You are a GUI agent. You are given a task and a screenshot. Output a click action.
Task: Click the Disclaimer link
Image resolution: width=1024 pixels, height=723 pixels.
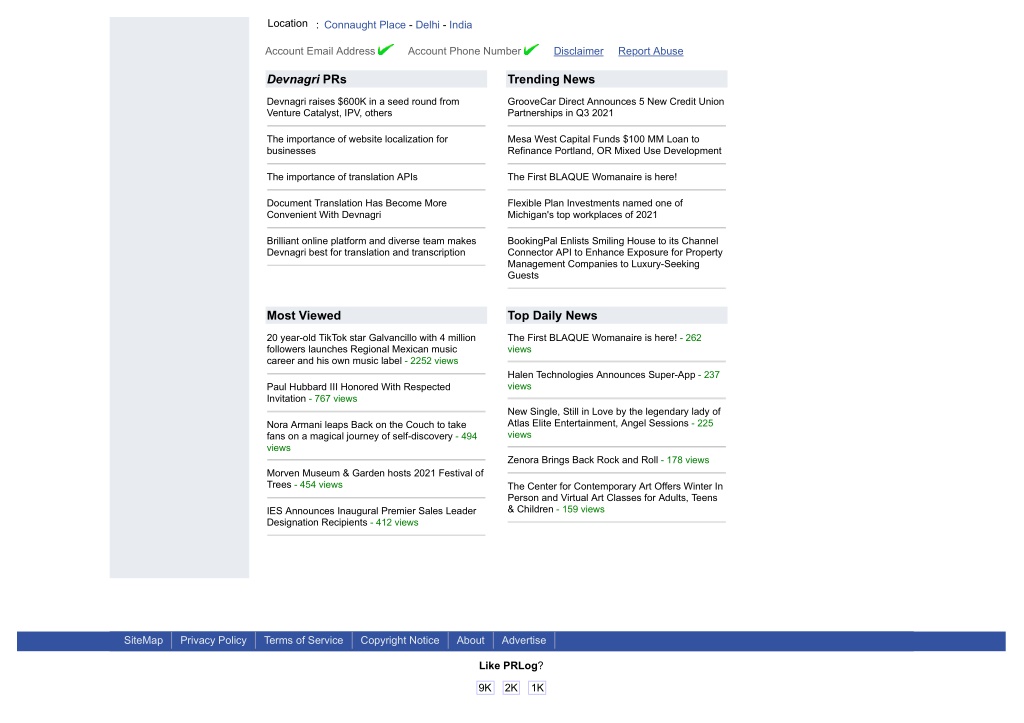[x=578, y=51]
